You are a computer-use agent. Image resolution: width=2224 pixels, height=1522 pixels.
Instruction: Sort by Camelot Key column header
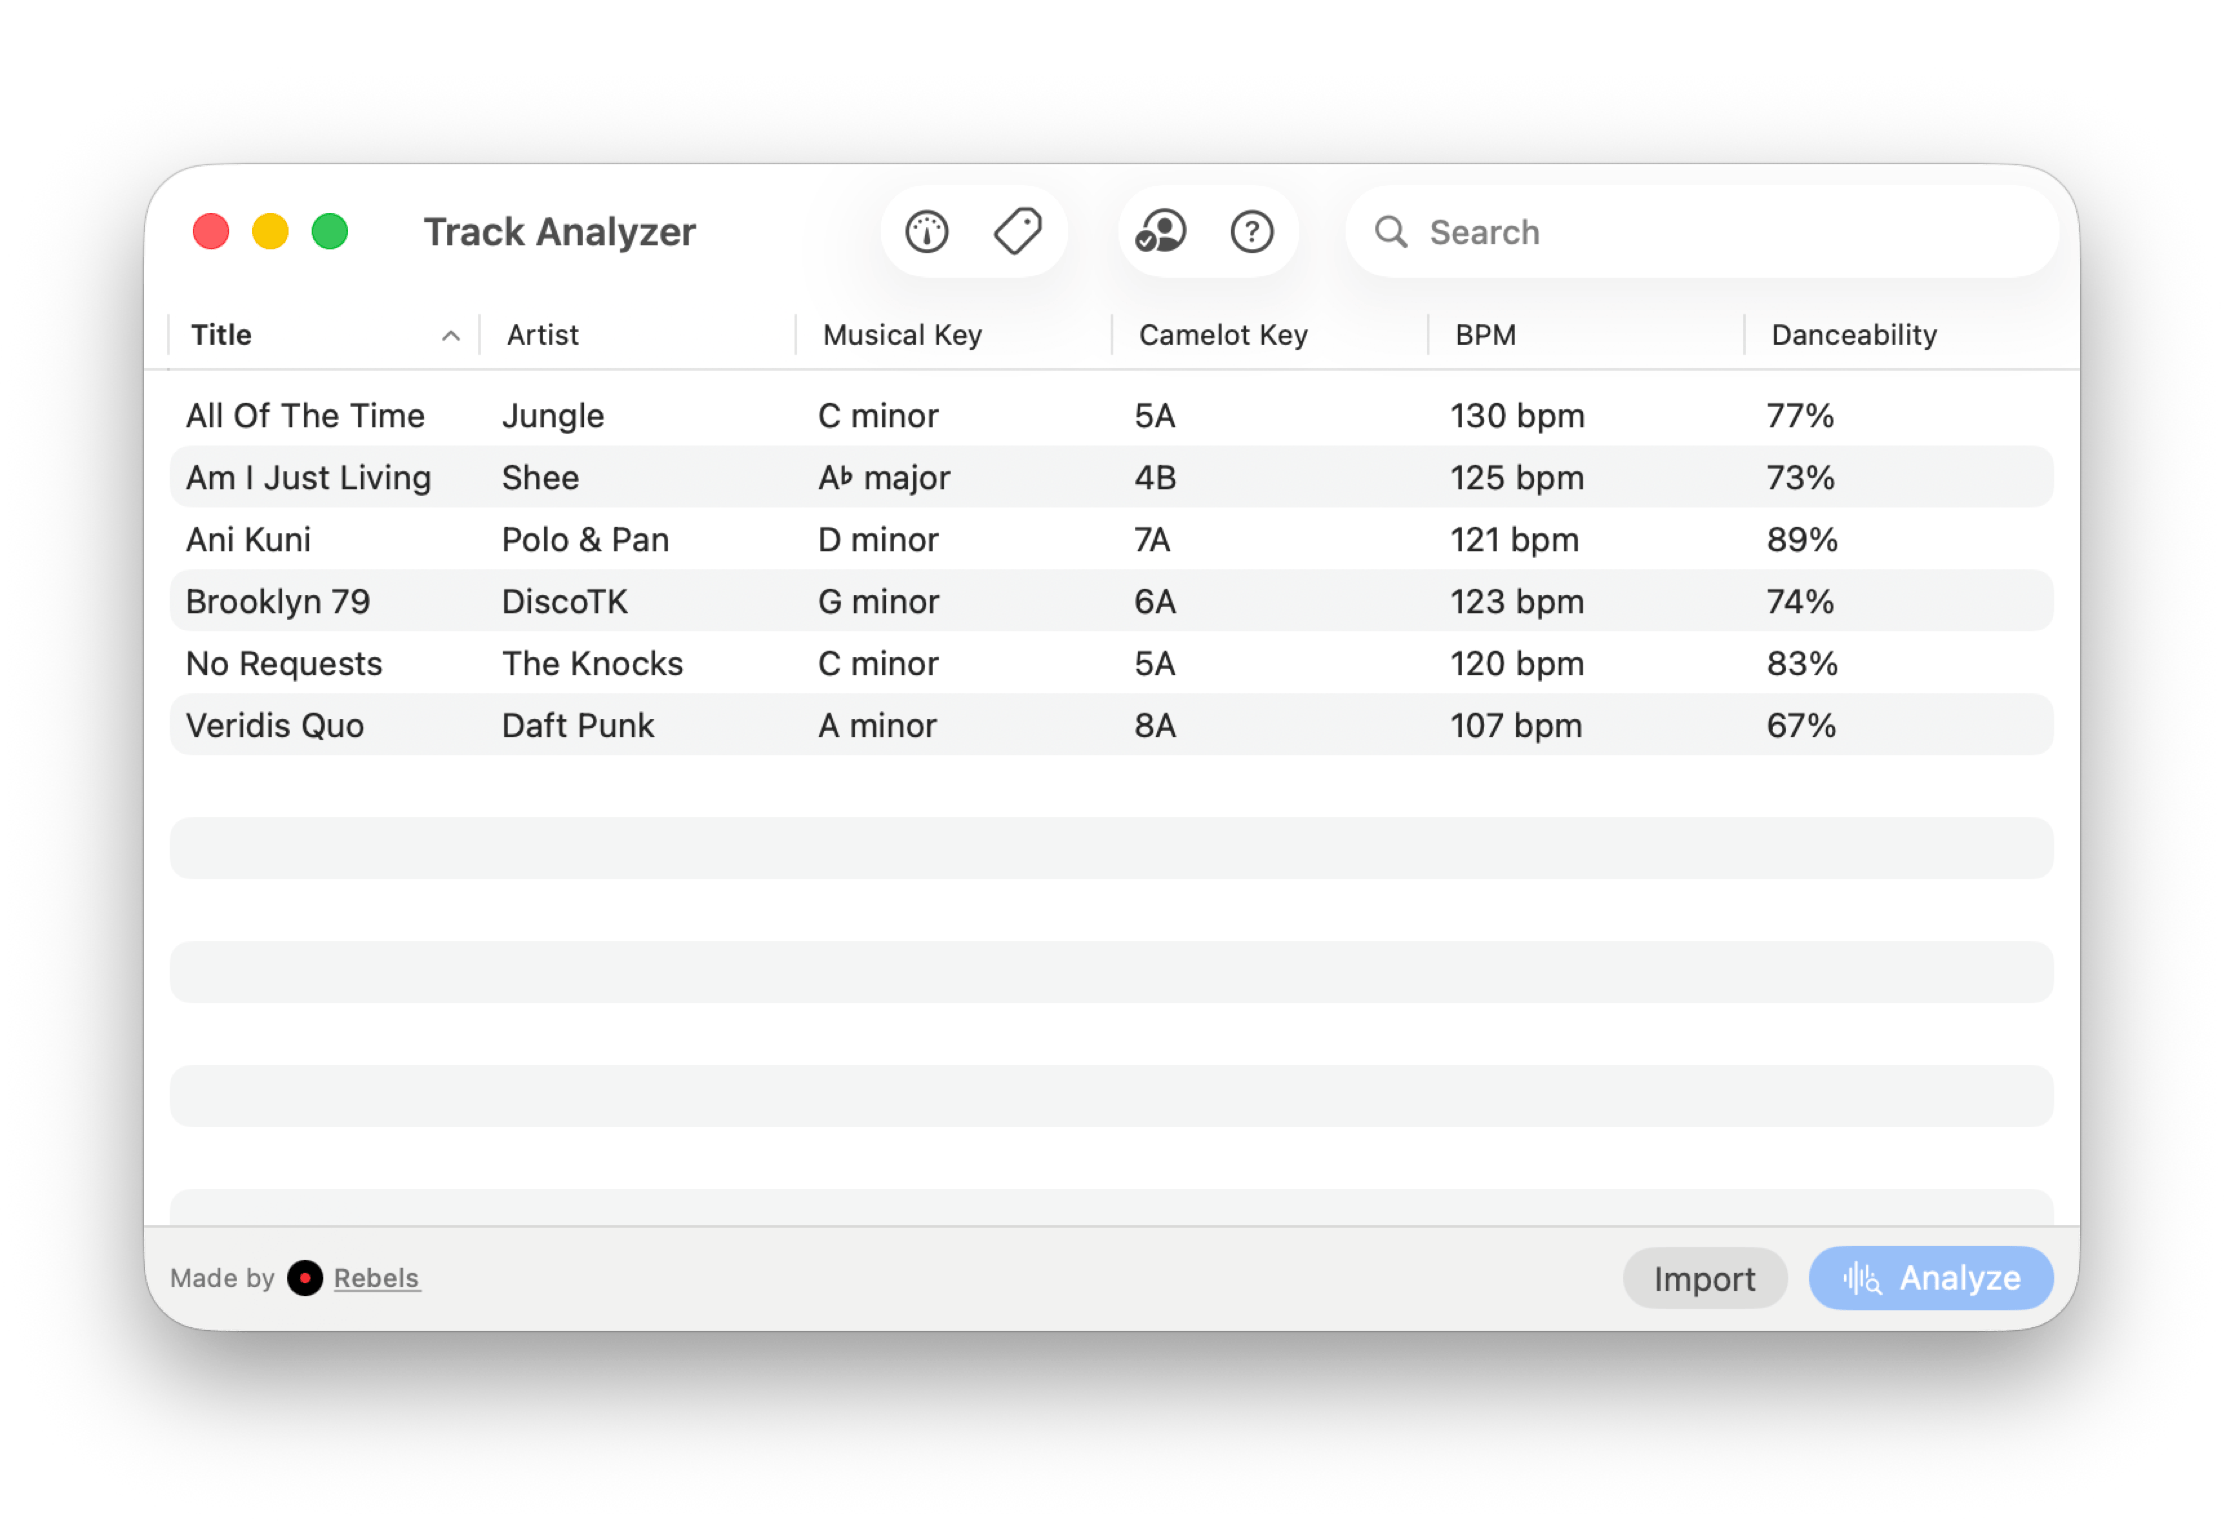[x=1223, y=335]
